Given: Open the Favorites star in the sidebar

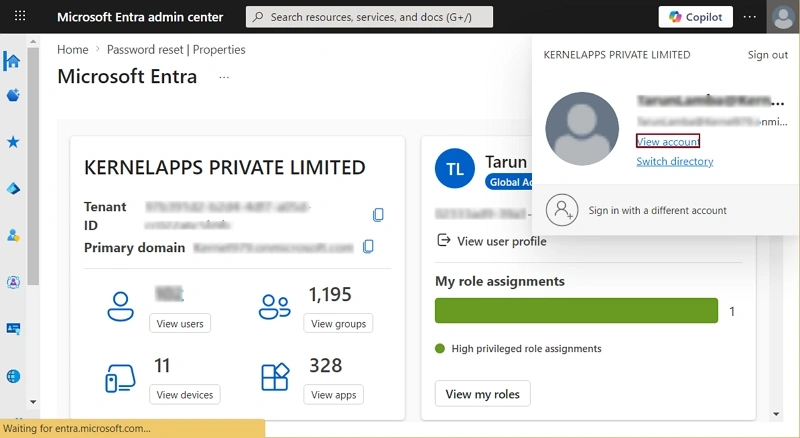Looking at the screenshot, I should (x=13, y=141).
